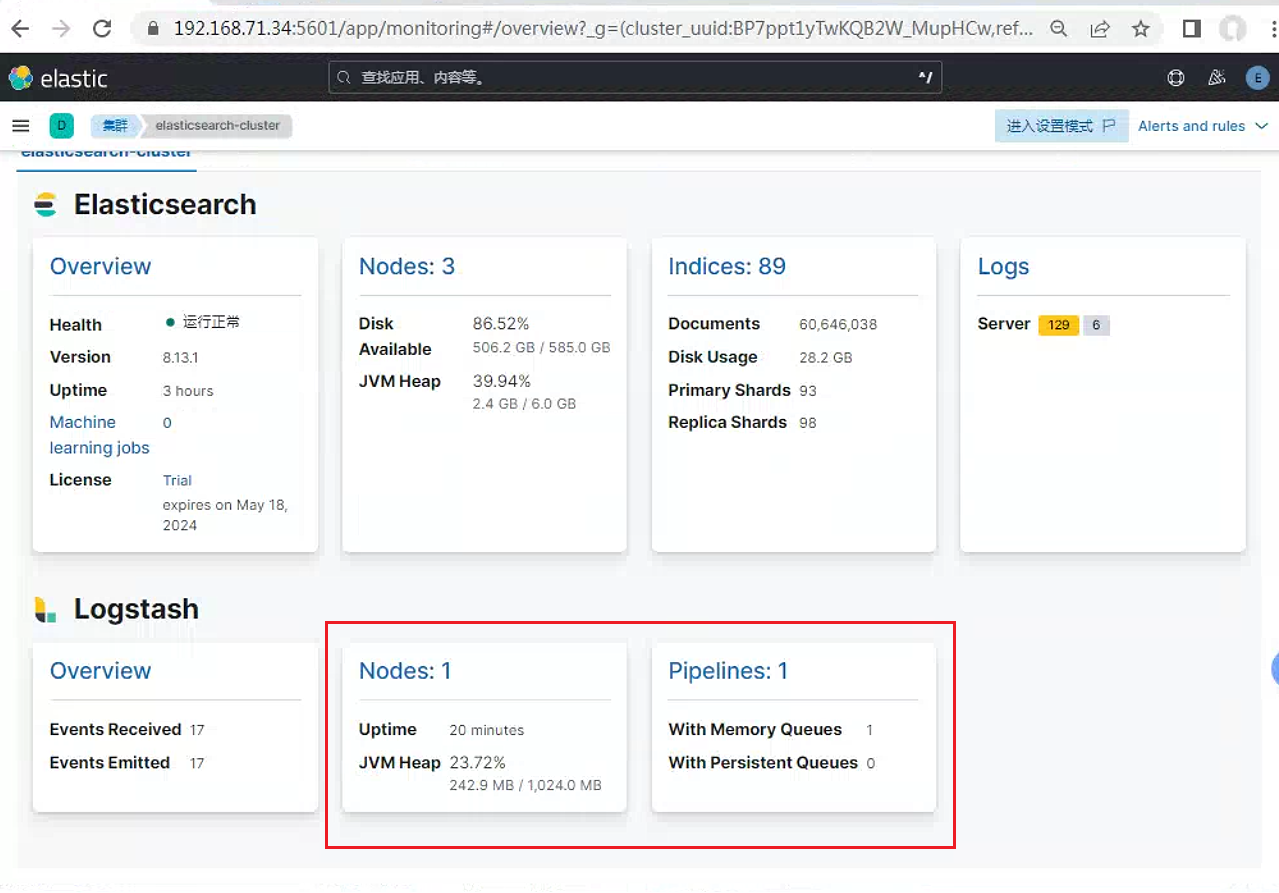Screen dimensions: 1279x893
Task: Click the elasticsearch-cluster breadcrumb
Action: click(218, 126)
